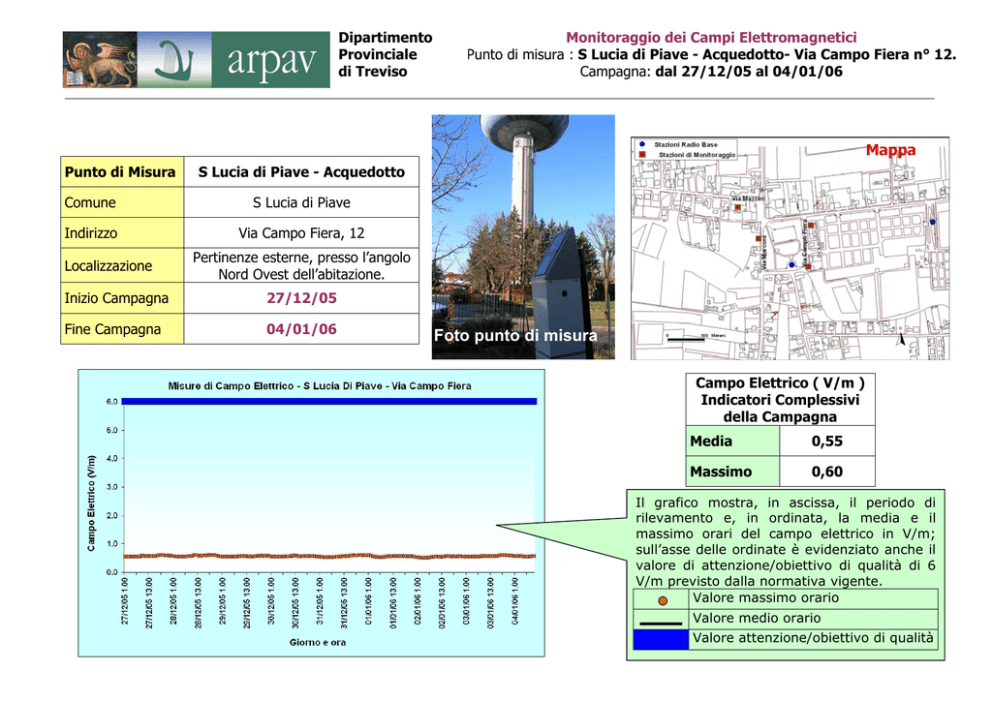This screenshot has height=701, width=992.
Task: Click the arpav logo banner
Action: pos(196,59)
